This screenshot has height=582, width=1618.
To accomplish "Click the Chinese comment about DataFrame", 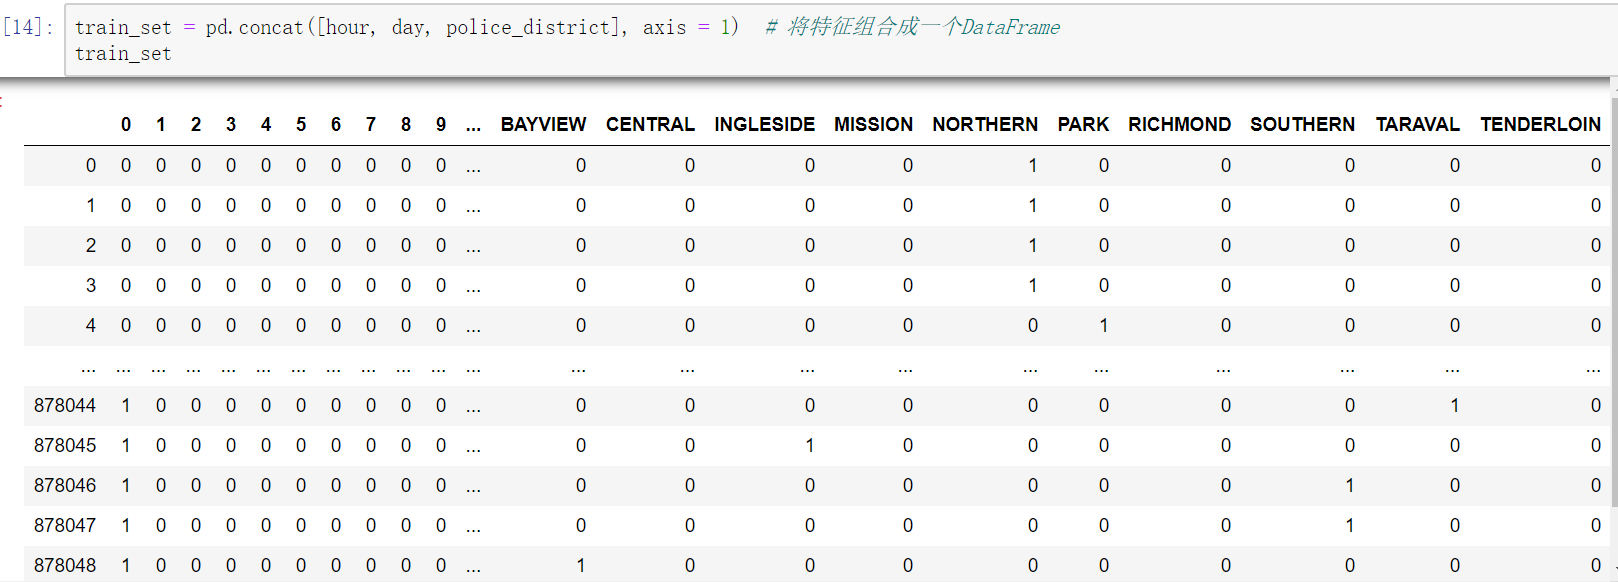I will pyautogui.click(x=913, y=27).
